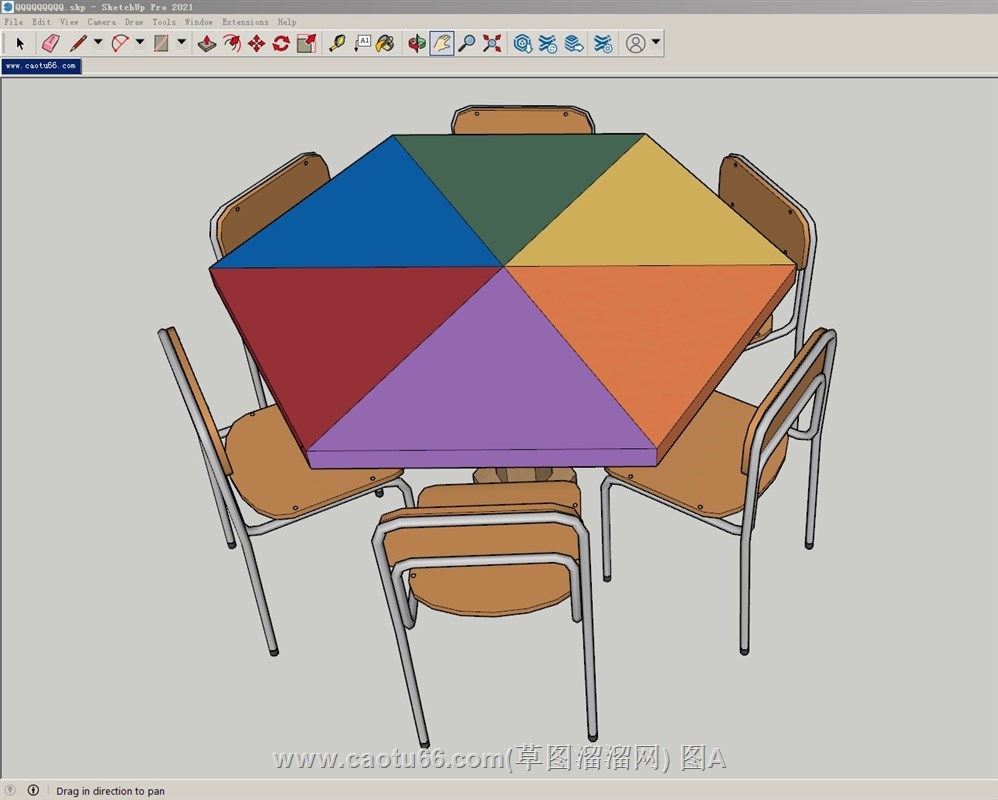Viewport: 998px width, 800px height.
Task: Click the Zoom Extents tool
Action: pos(492,43)
